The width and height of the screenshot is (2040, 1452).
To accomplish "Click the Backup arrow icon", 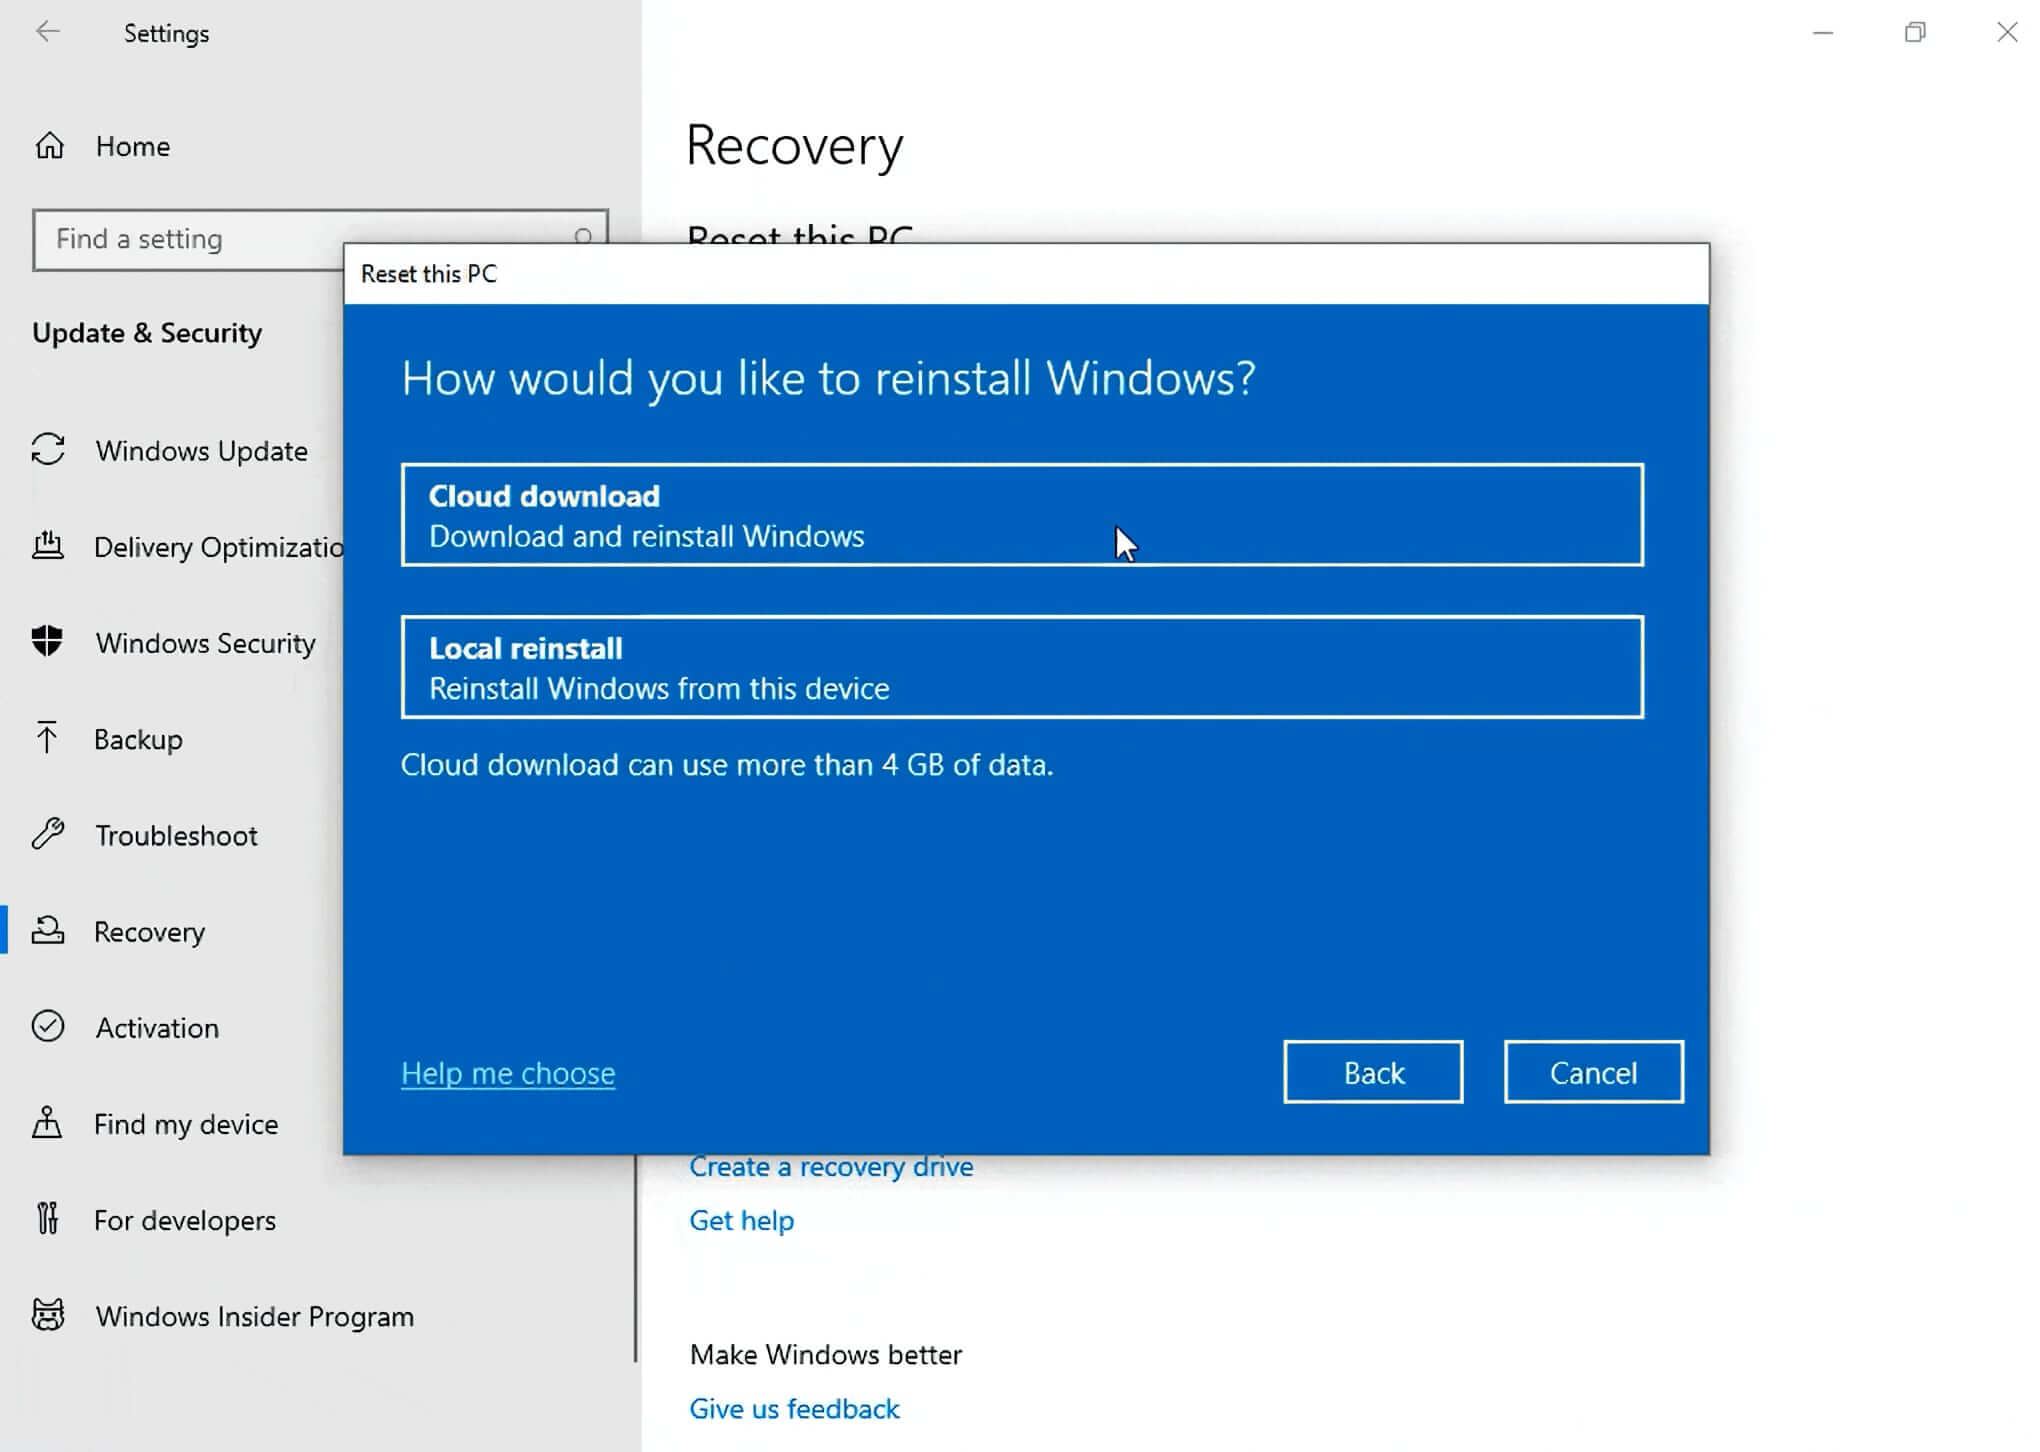I will [47, 738].
